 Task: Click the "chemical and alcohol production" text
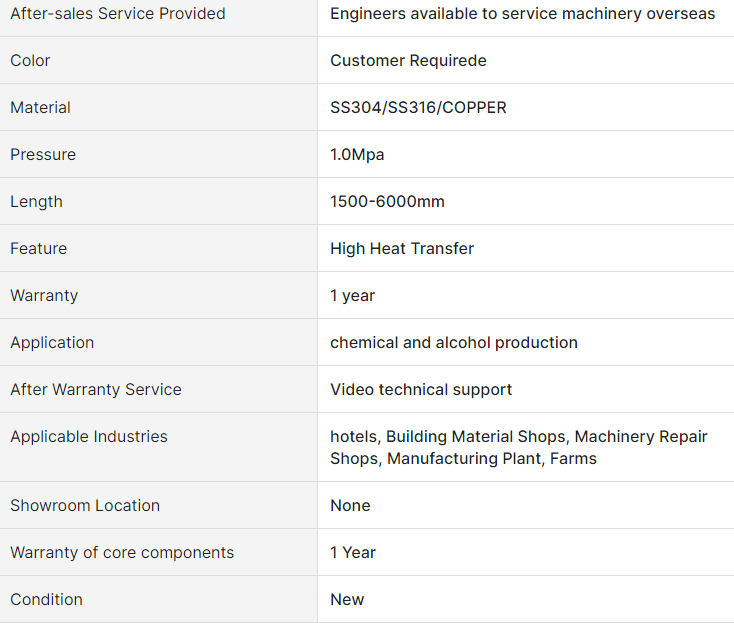click(x=454, y=343)
